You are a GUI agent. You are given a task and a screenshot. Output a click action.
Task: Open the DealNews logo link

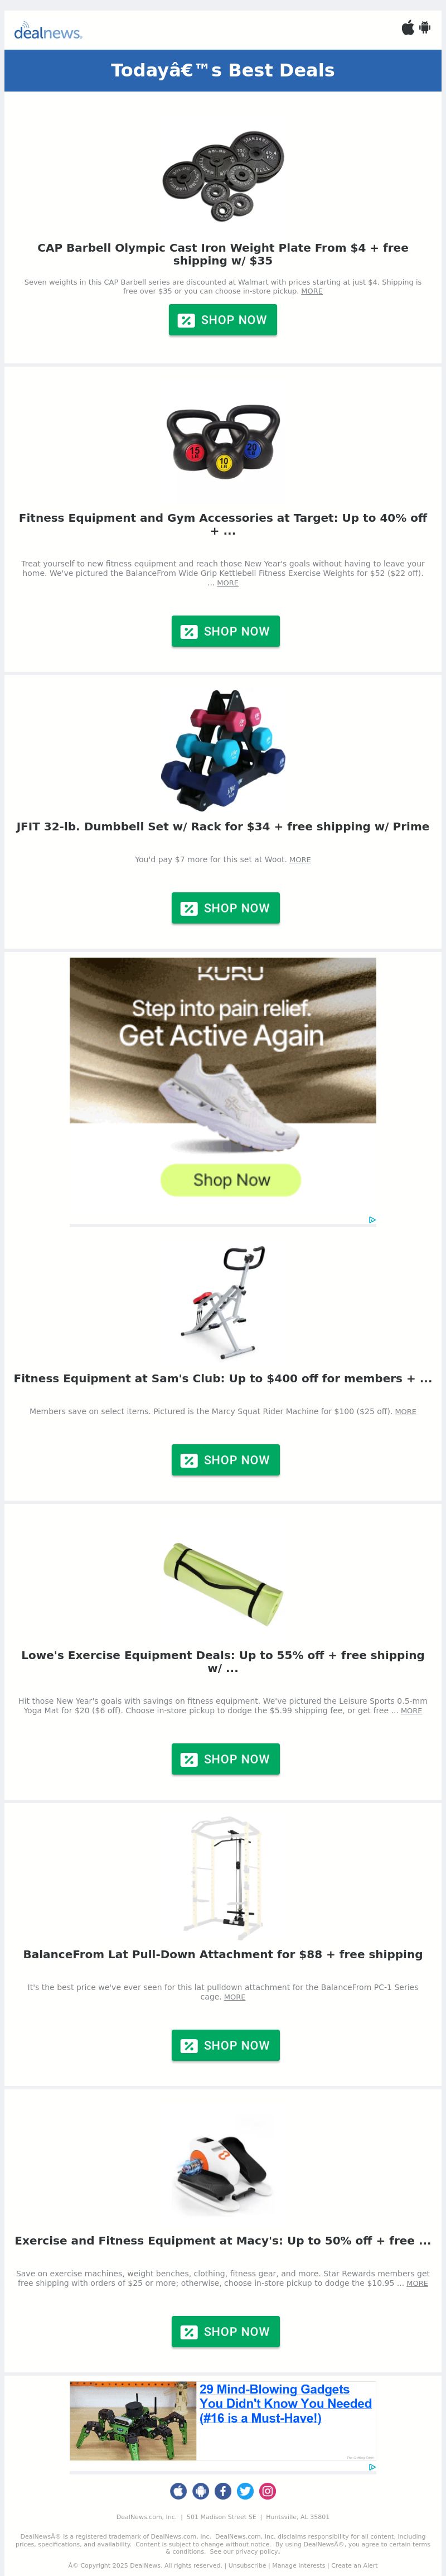point(48,32)
